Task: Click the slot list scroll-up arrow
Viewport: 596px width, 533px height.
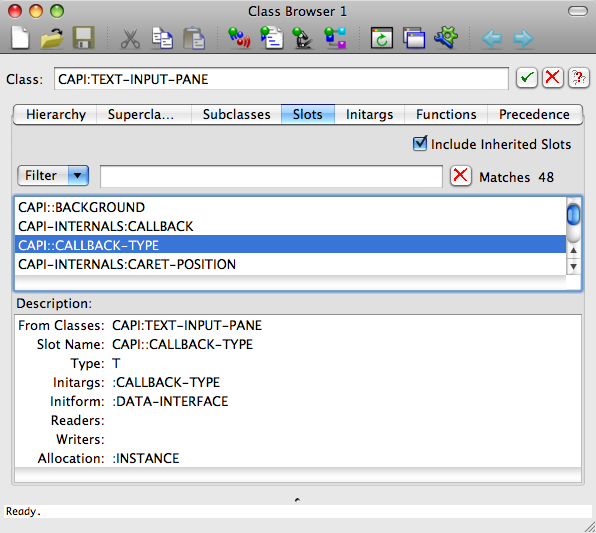Action: pyautogui.click(x=573, y=251)
